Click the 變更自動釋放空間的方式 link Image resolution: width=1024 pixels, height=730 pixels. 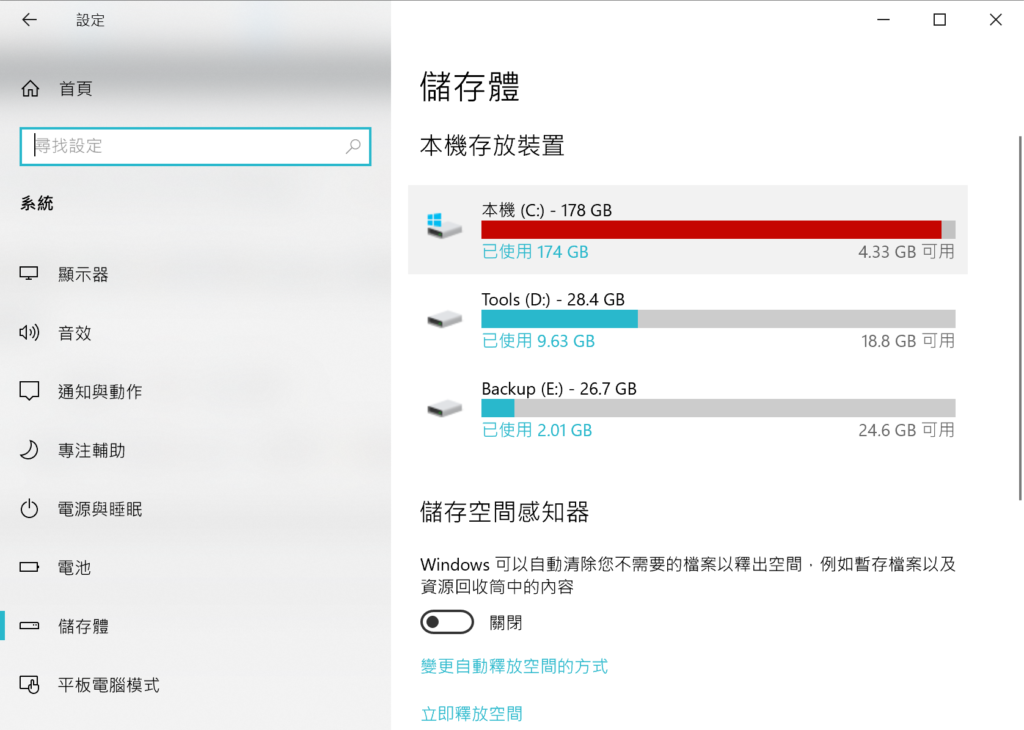[514, 666]
